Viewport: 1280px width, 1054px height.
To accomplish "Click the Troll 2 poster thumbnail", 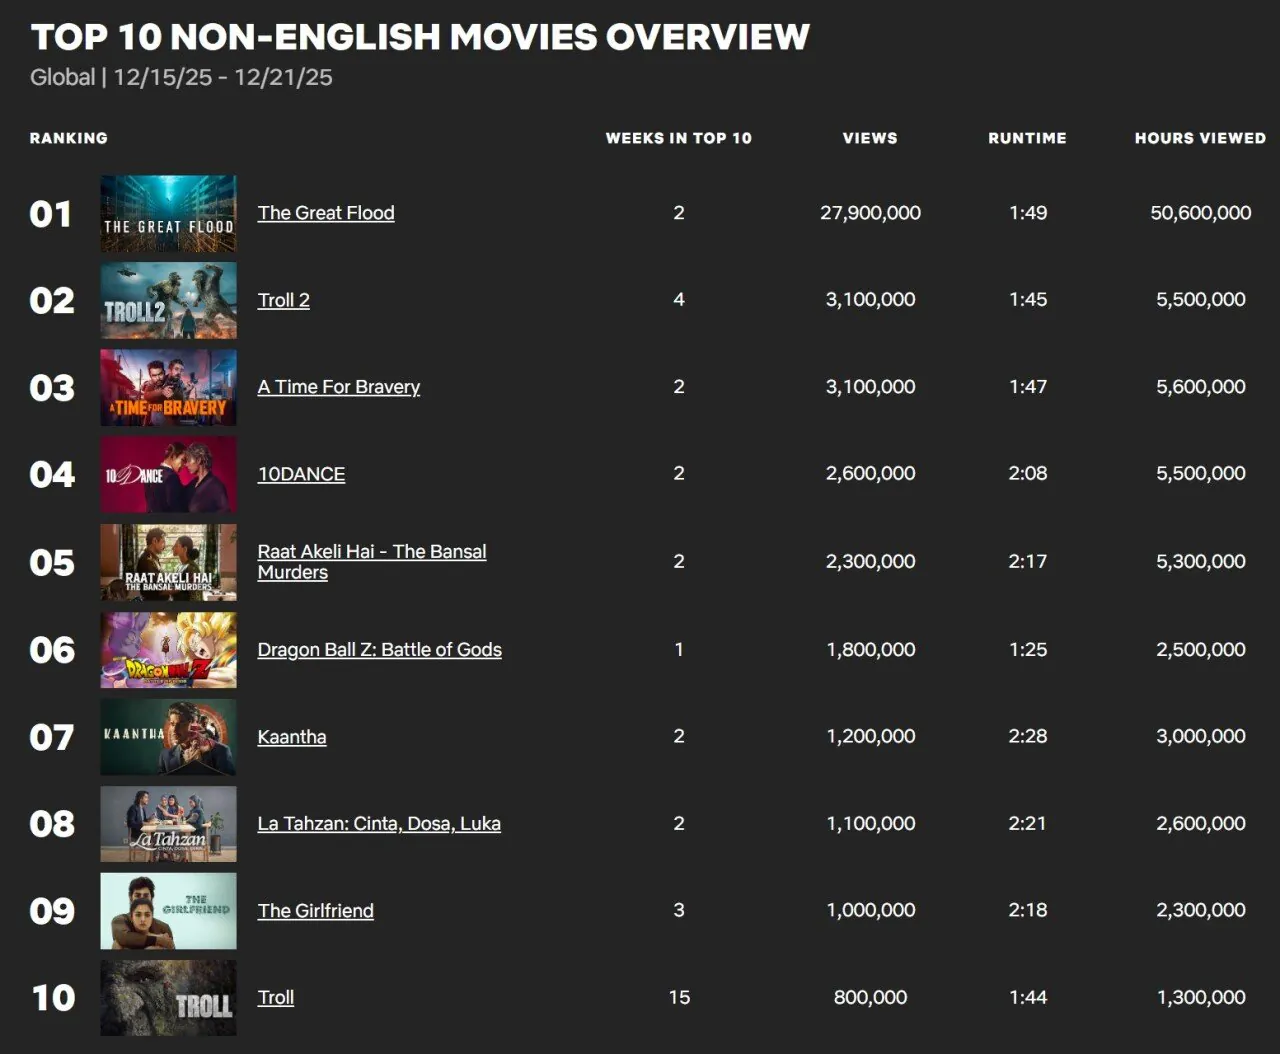I will [x=168, y=300].
